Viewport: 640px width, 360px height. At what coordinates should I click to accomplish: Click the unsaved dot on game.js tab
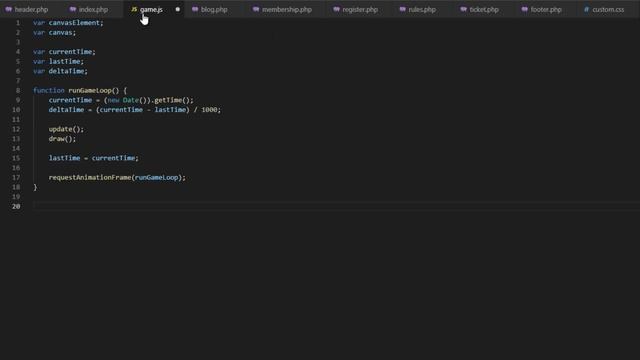[x=178, y=9]
